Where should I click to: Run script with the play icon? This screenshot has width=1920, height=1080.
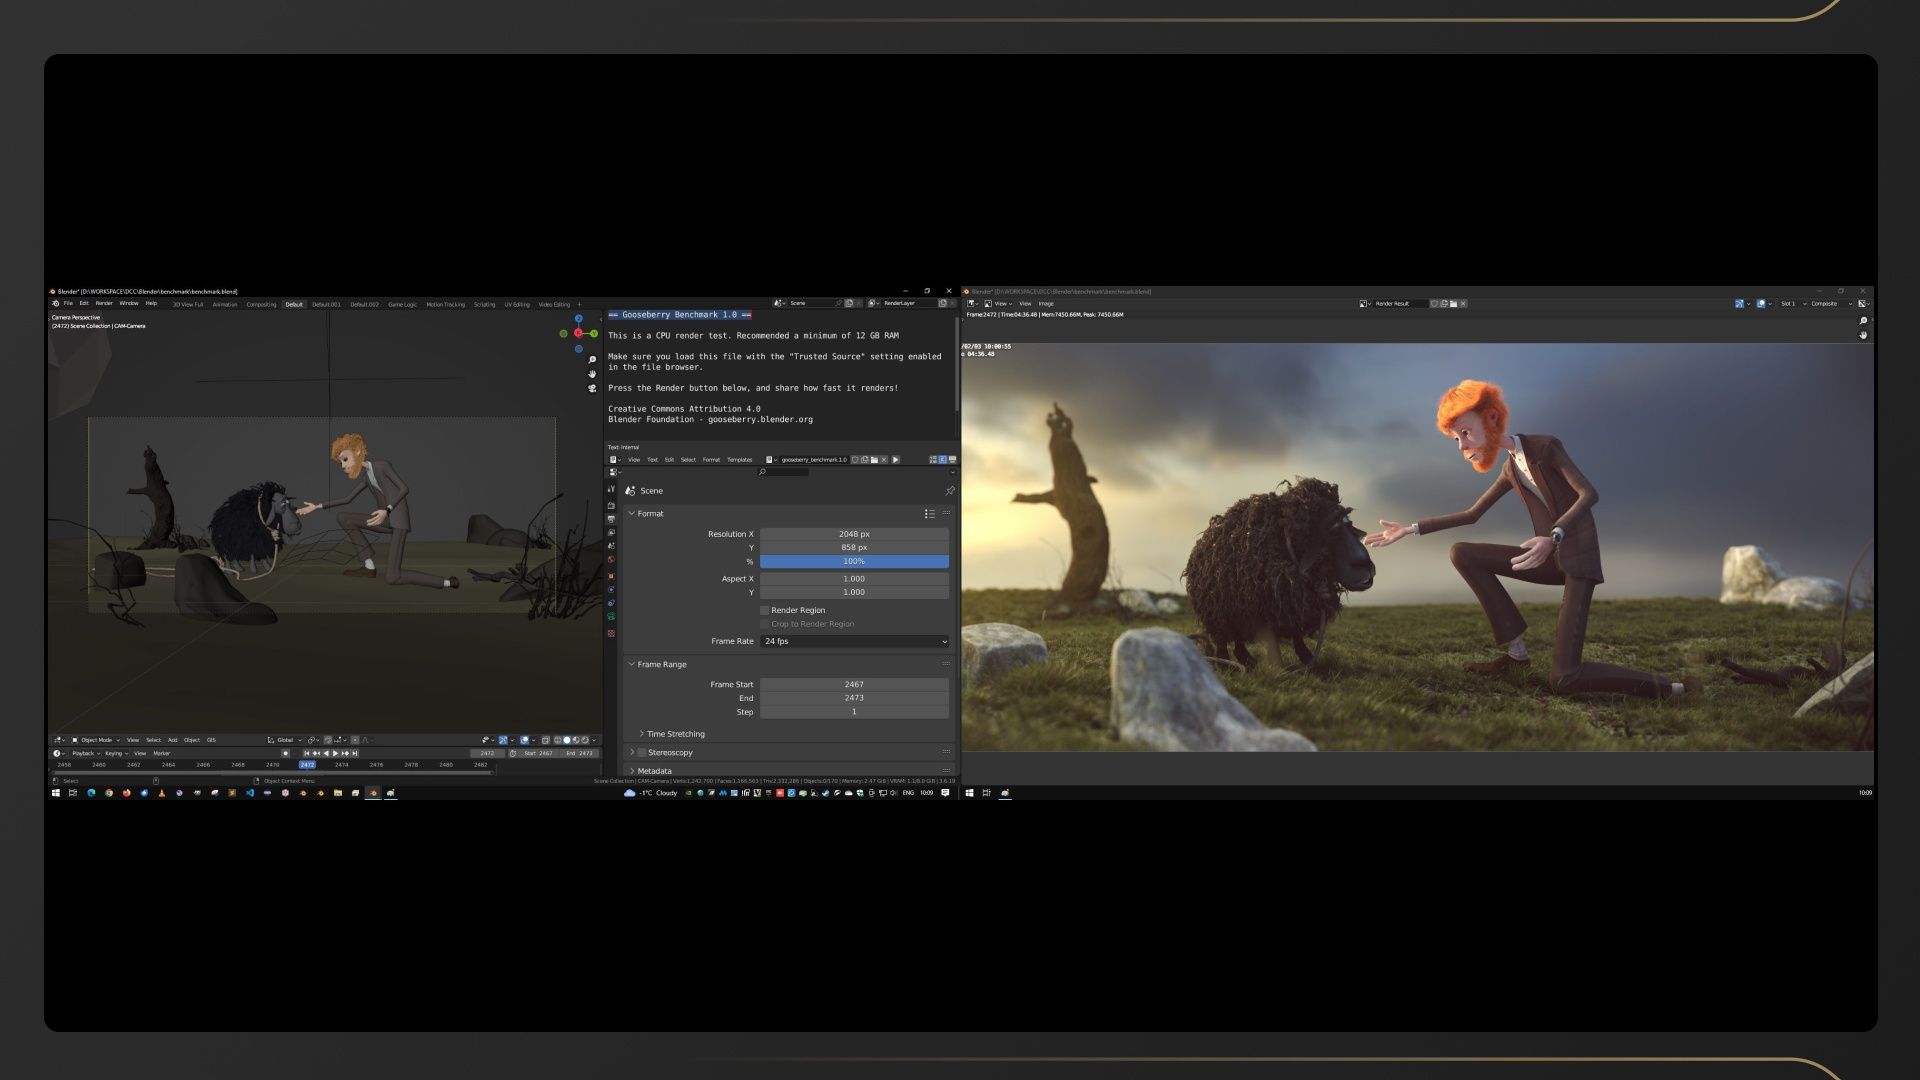point(895,460)
